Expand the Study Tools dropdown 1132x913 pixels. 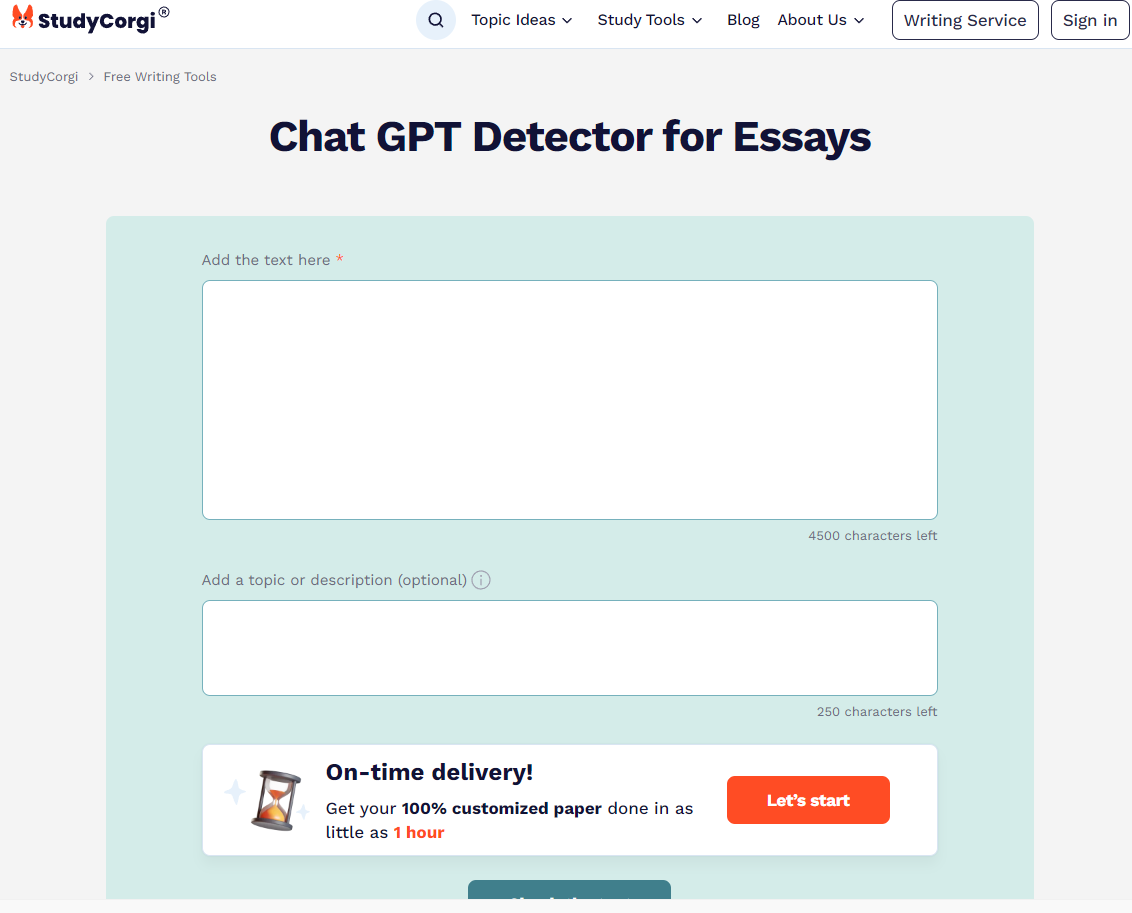(650, 20)
